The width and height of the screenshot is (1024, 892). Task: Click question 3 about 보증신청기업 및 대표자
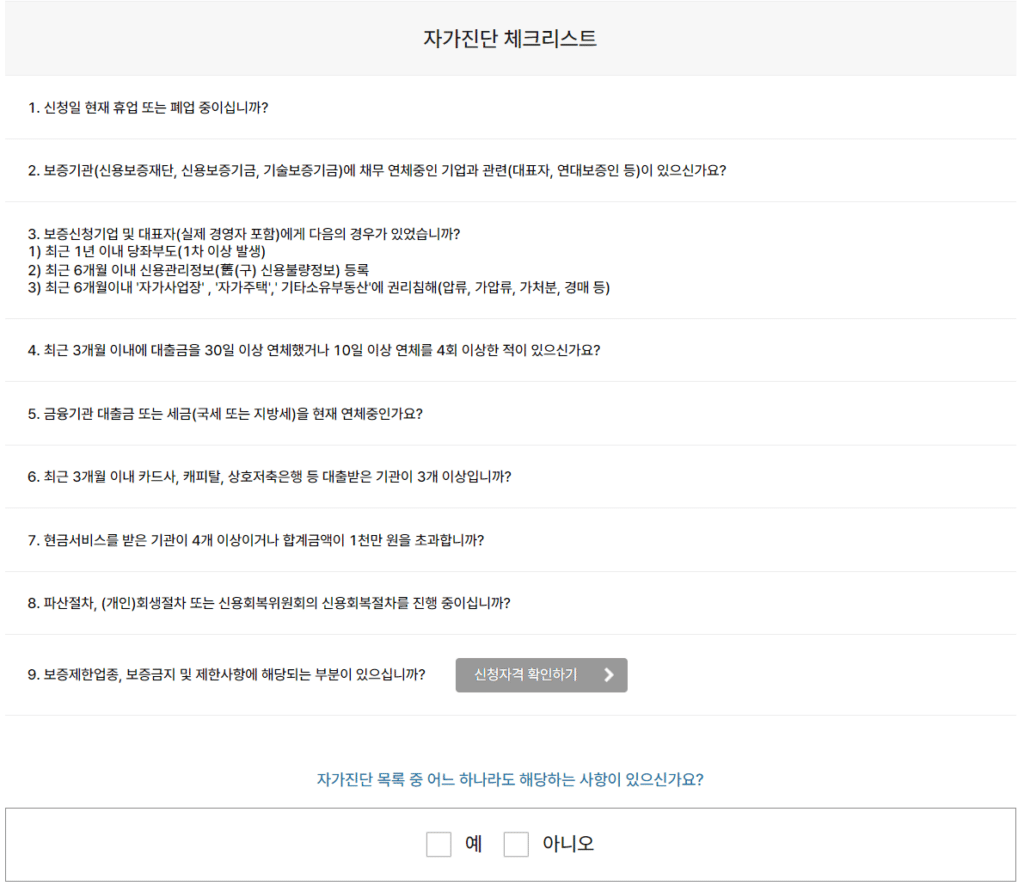pos(244,234)
